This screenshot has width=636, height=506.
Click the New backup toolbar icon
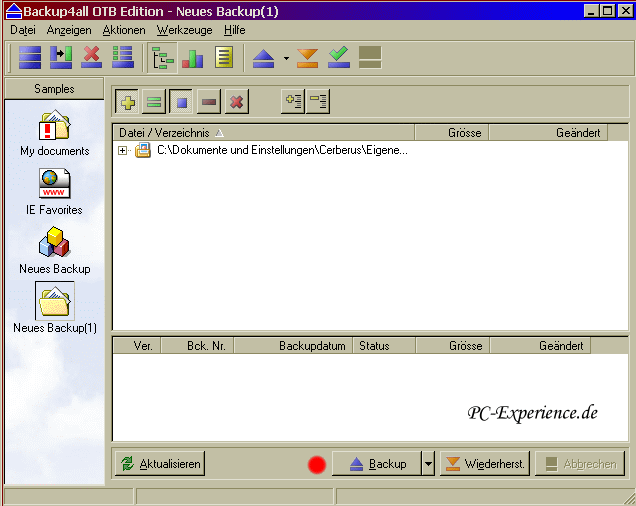(30, 57)
